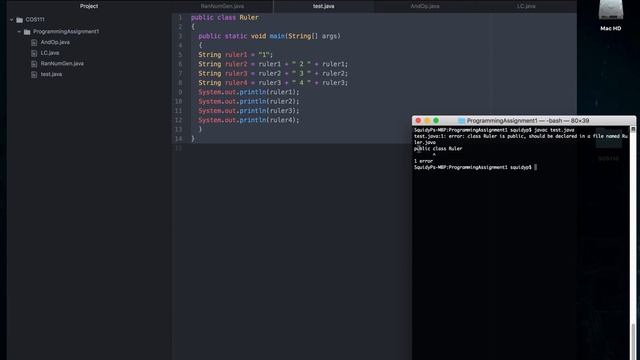Click the RanNumGen.java file icon
Image resolution: width=640 pixels, height=360 pixels.
34,64
